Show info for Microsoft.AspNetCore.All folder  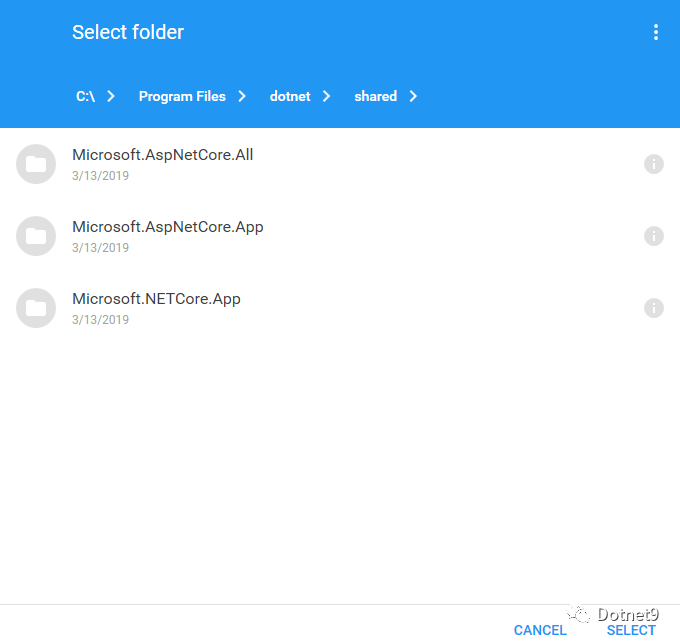point(654,164)
